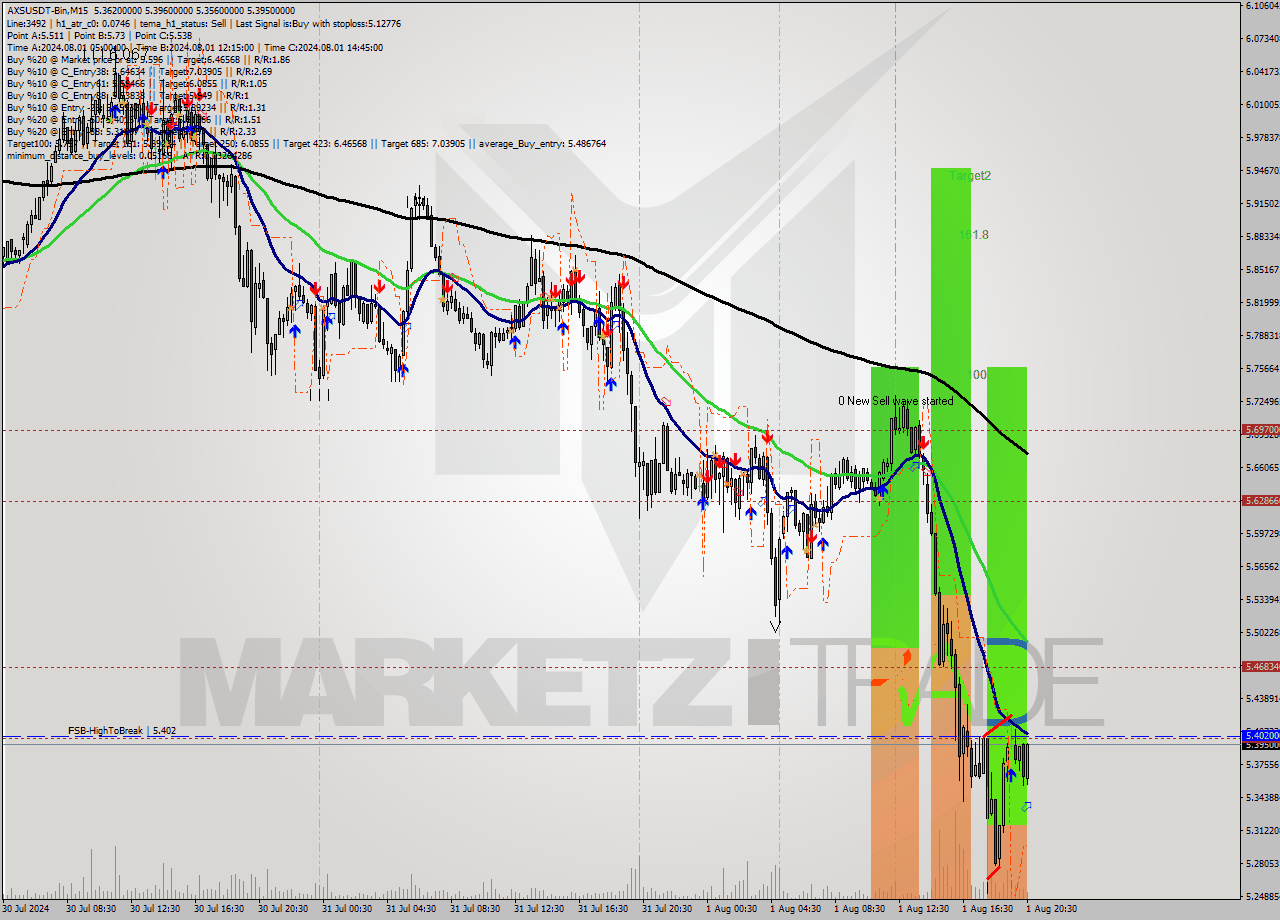1280x920 pixels.
Task: Click the '1 Aug 12:30' time axis label
Action: pos(923,909)
